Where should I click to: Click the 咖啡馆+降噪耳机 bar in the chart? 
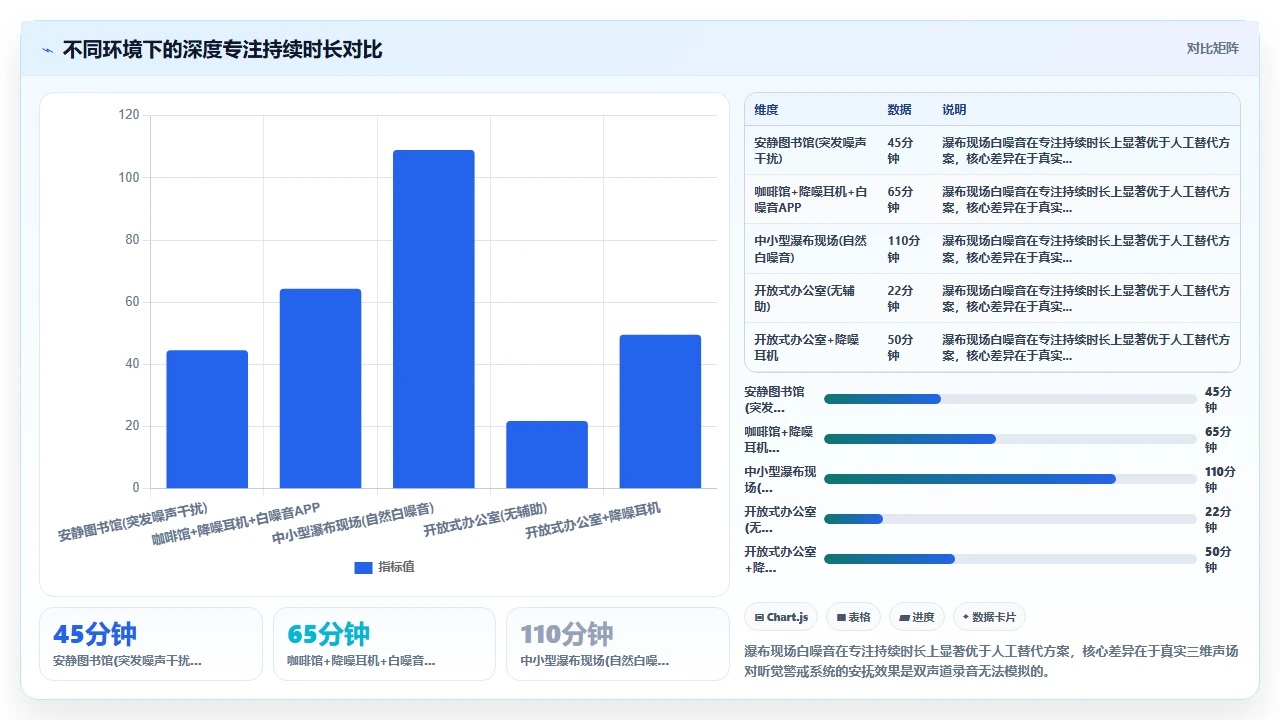[x=320, y=388]
